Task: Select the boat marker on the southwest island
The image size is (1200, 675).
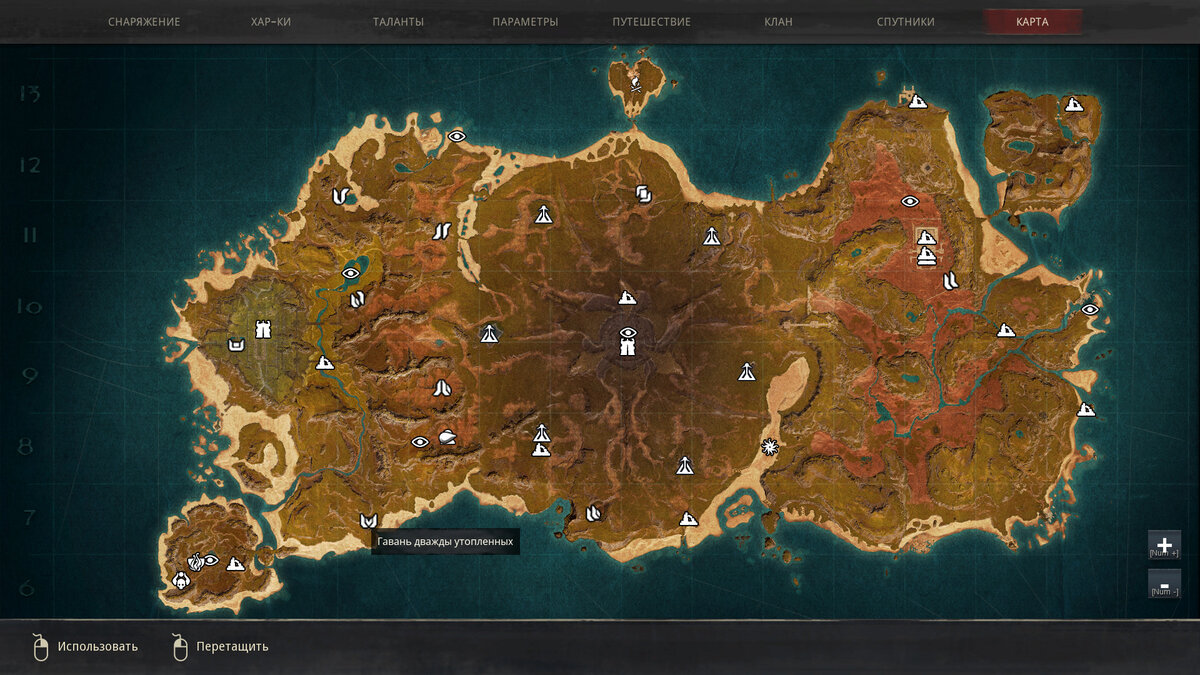Action: click(x=236, y=564)
